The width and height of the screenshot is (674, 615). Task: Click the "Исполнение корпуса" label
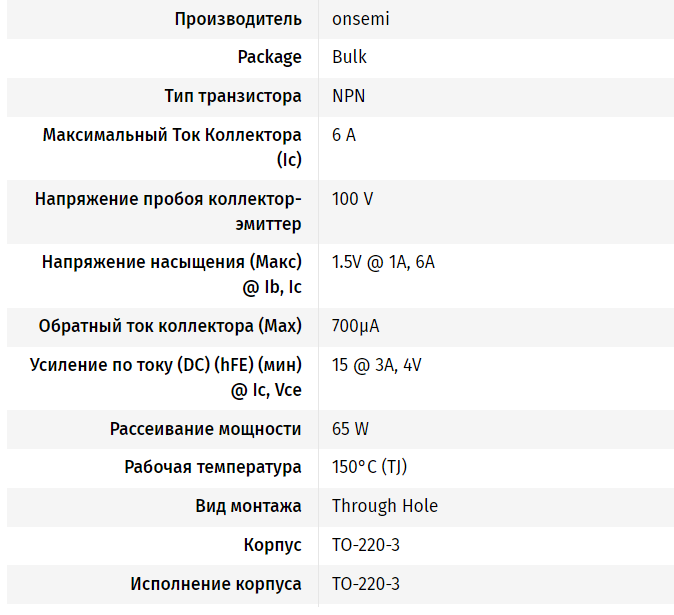click(x=216, y=584)
